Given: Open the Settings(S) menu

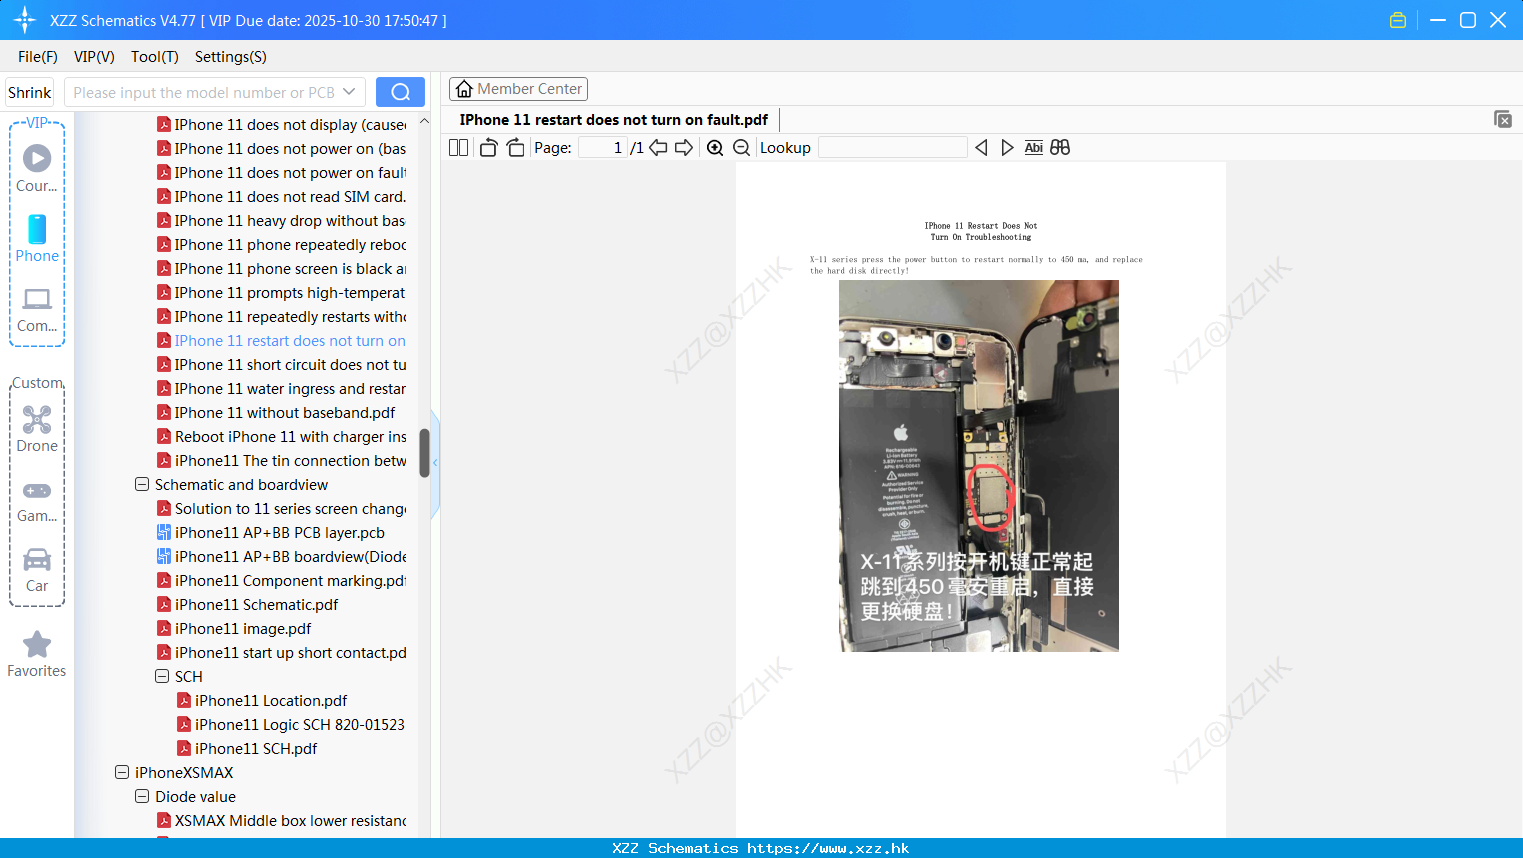Looking at the screenshot, I should pyautogui.click(x=231, y=57).
